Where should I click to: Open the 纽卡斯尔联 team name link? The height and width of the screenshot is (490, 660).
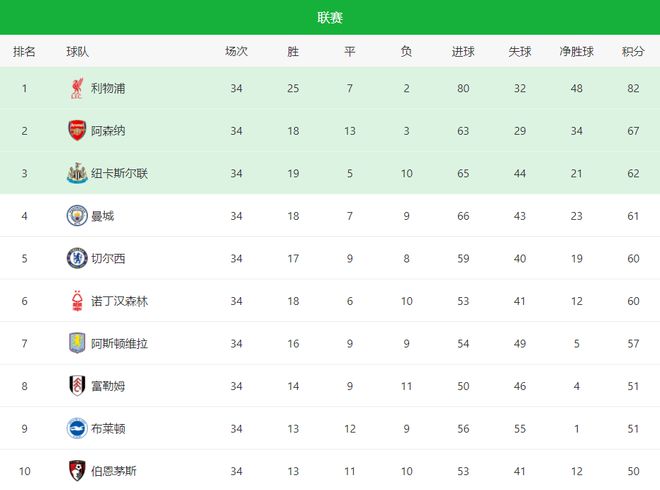coord(119,174)
